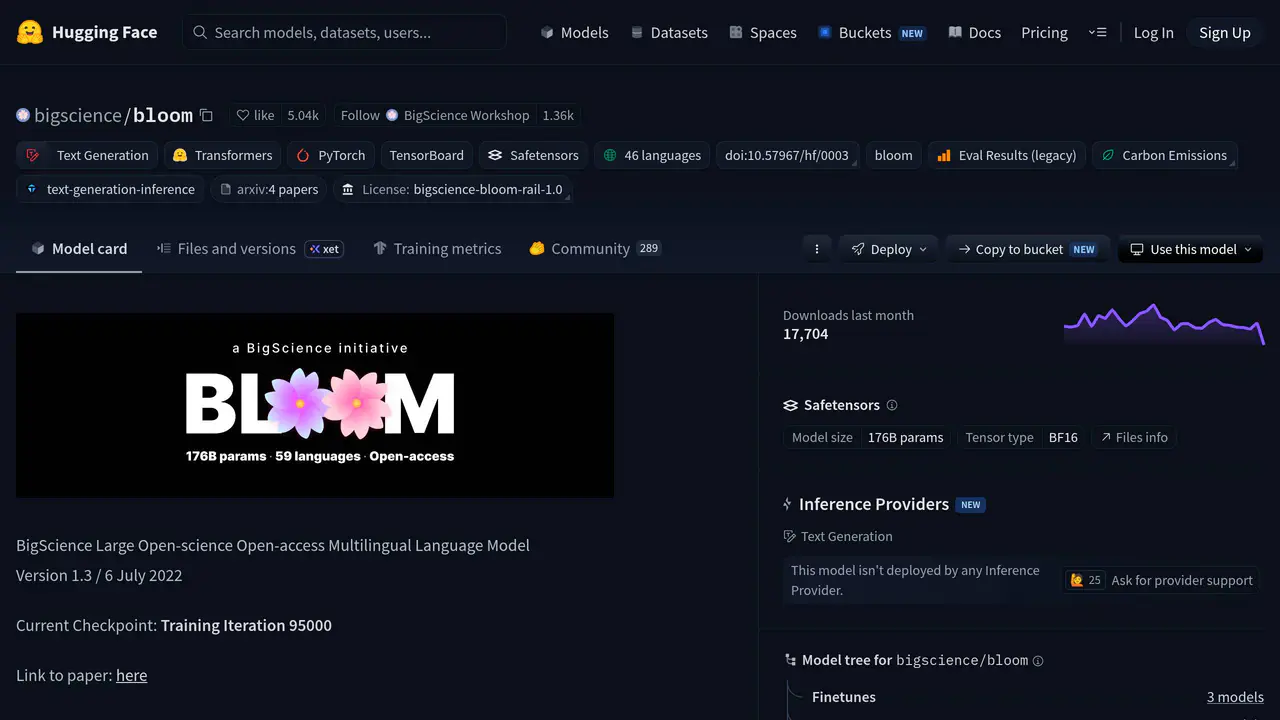The height and width of the screenshot is (720, 1280).
Task: Click the Buckets icon in navbar
Action: pos(825,32)
